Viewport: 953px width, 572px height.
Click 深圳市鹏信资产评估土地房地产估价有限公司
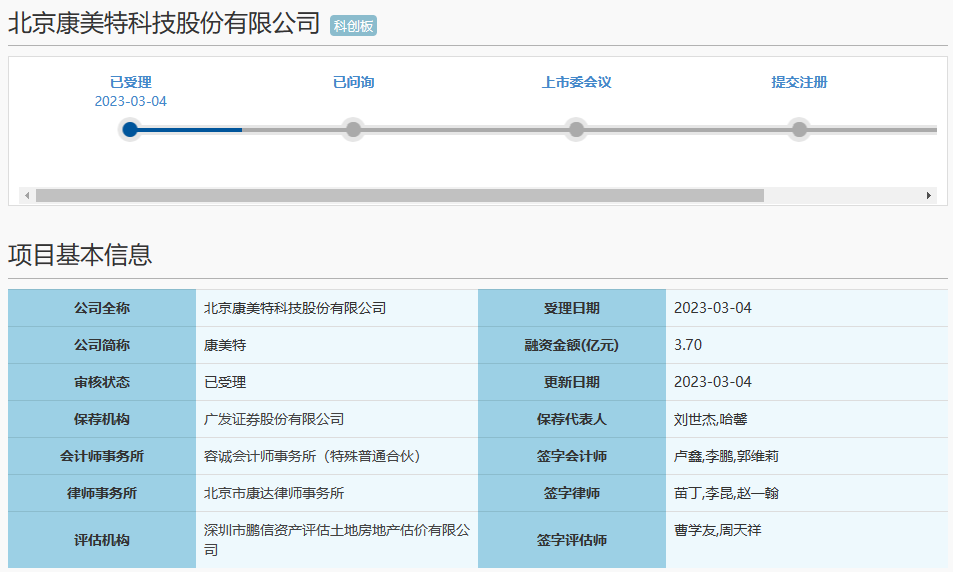click(337, 540)
